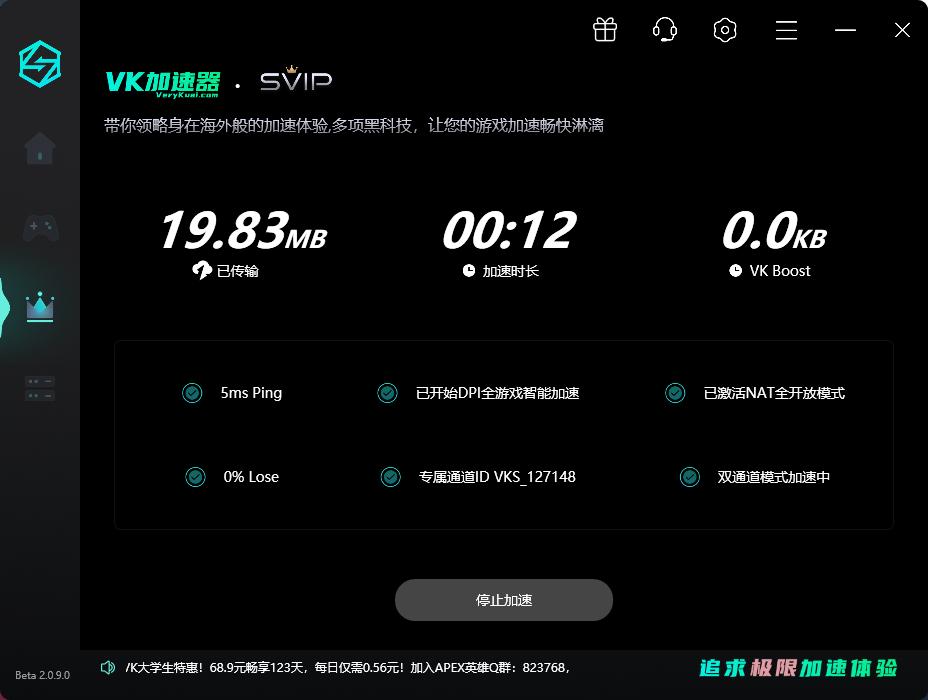The width and height of the screenshot is (928, 700).
Task: Click the 追求极限加速体验 slogan
Action: [798, 668]
